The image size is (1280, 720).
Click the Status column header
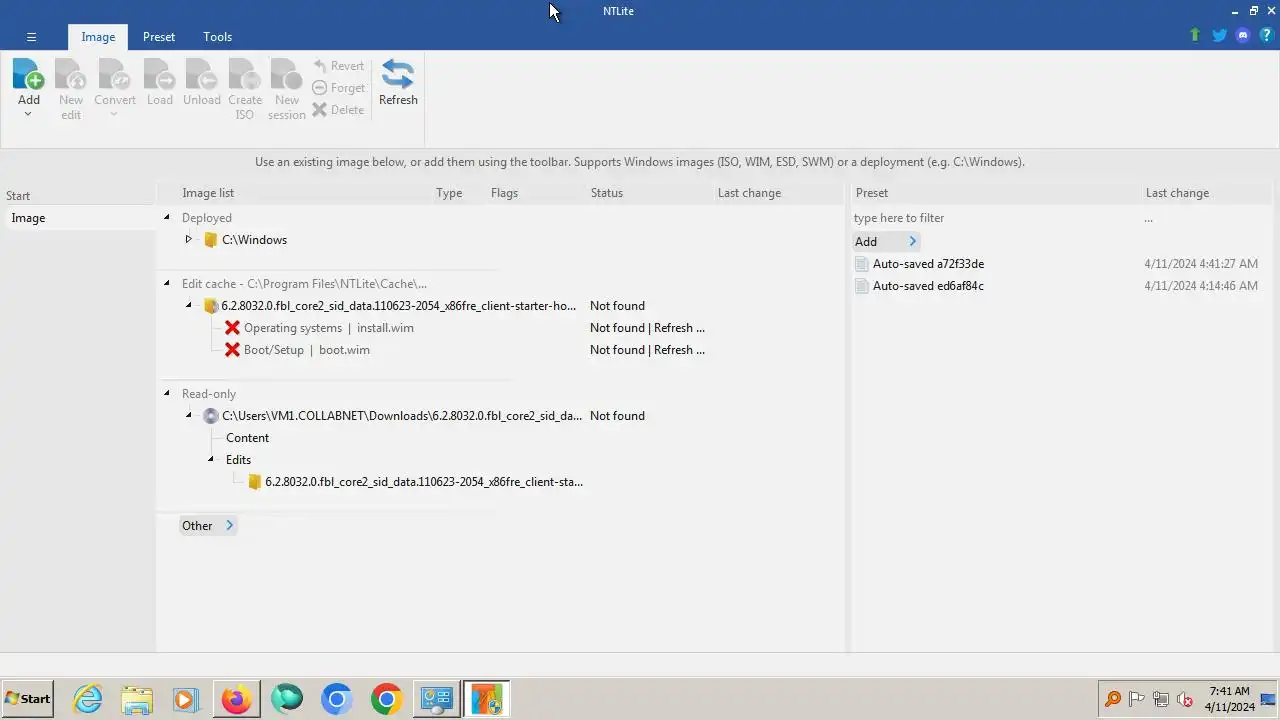point(606,193)
